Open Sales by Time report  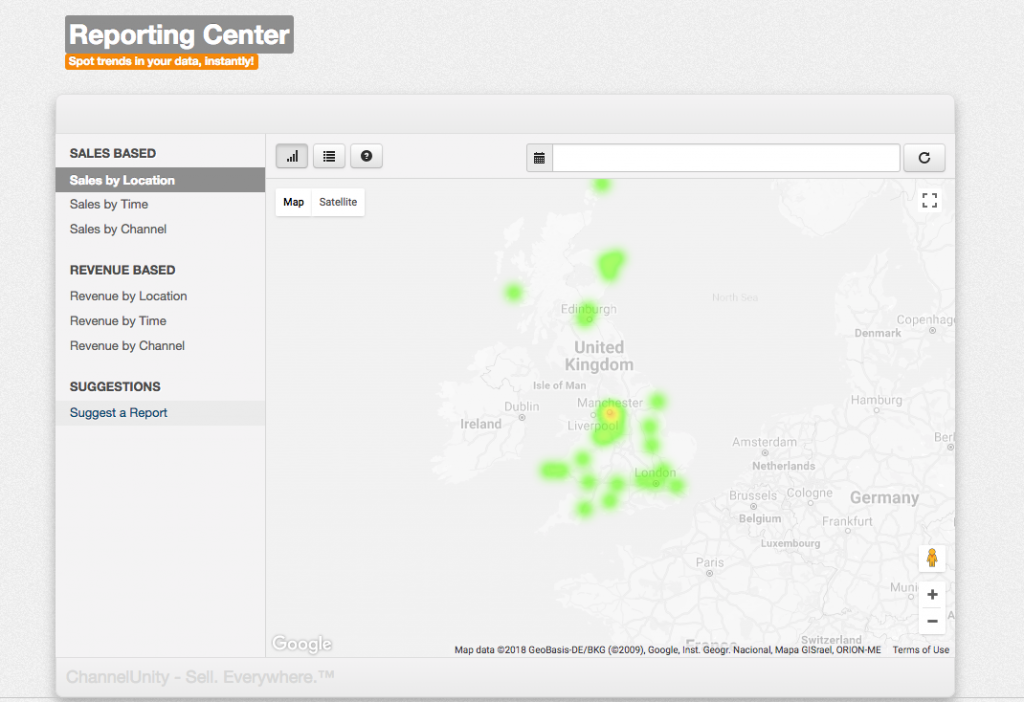click(x=109, y=204)
